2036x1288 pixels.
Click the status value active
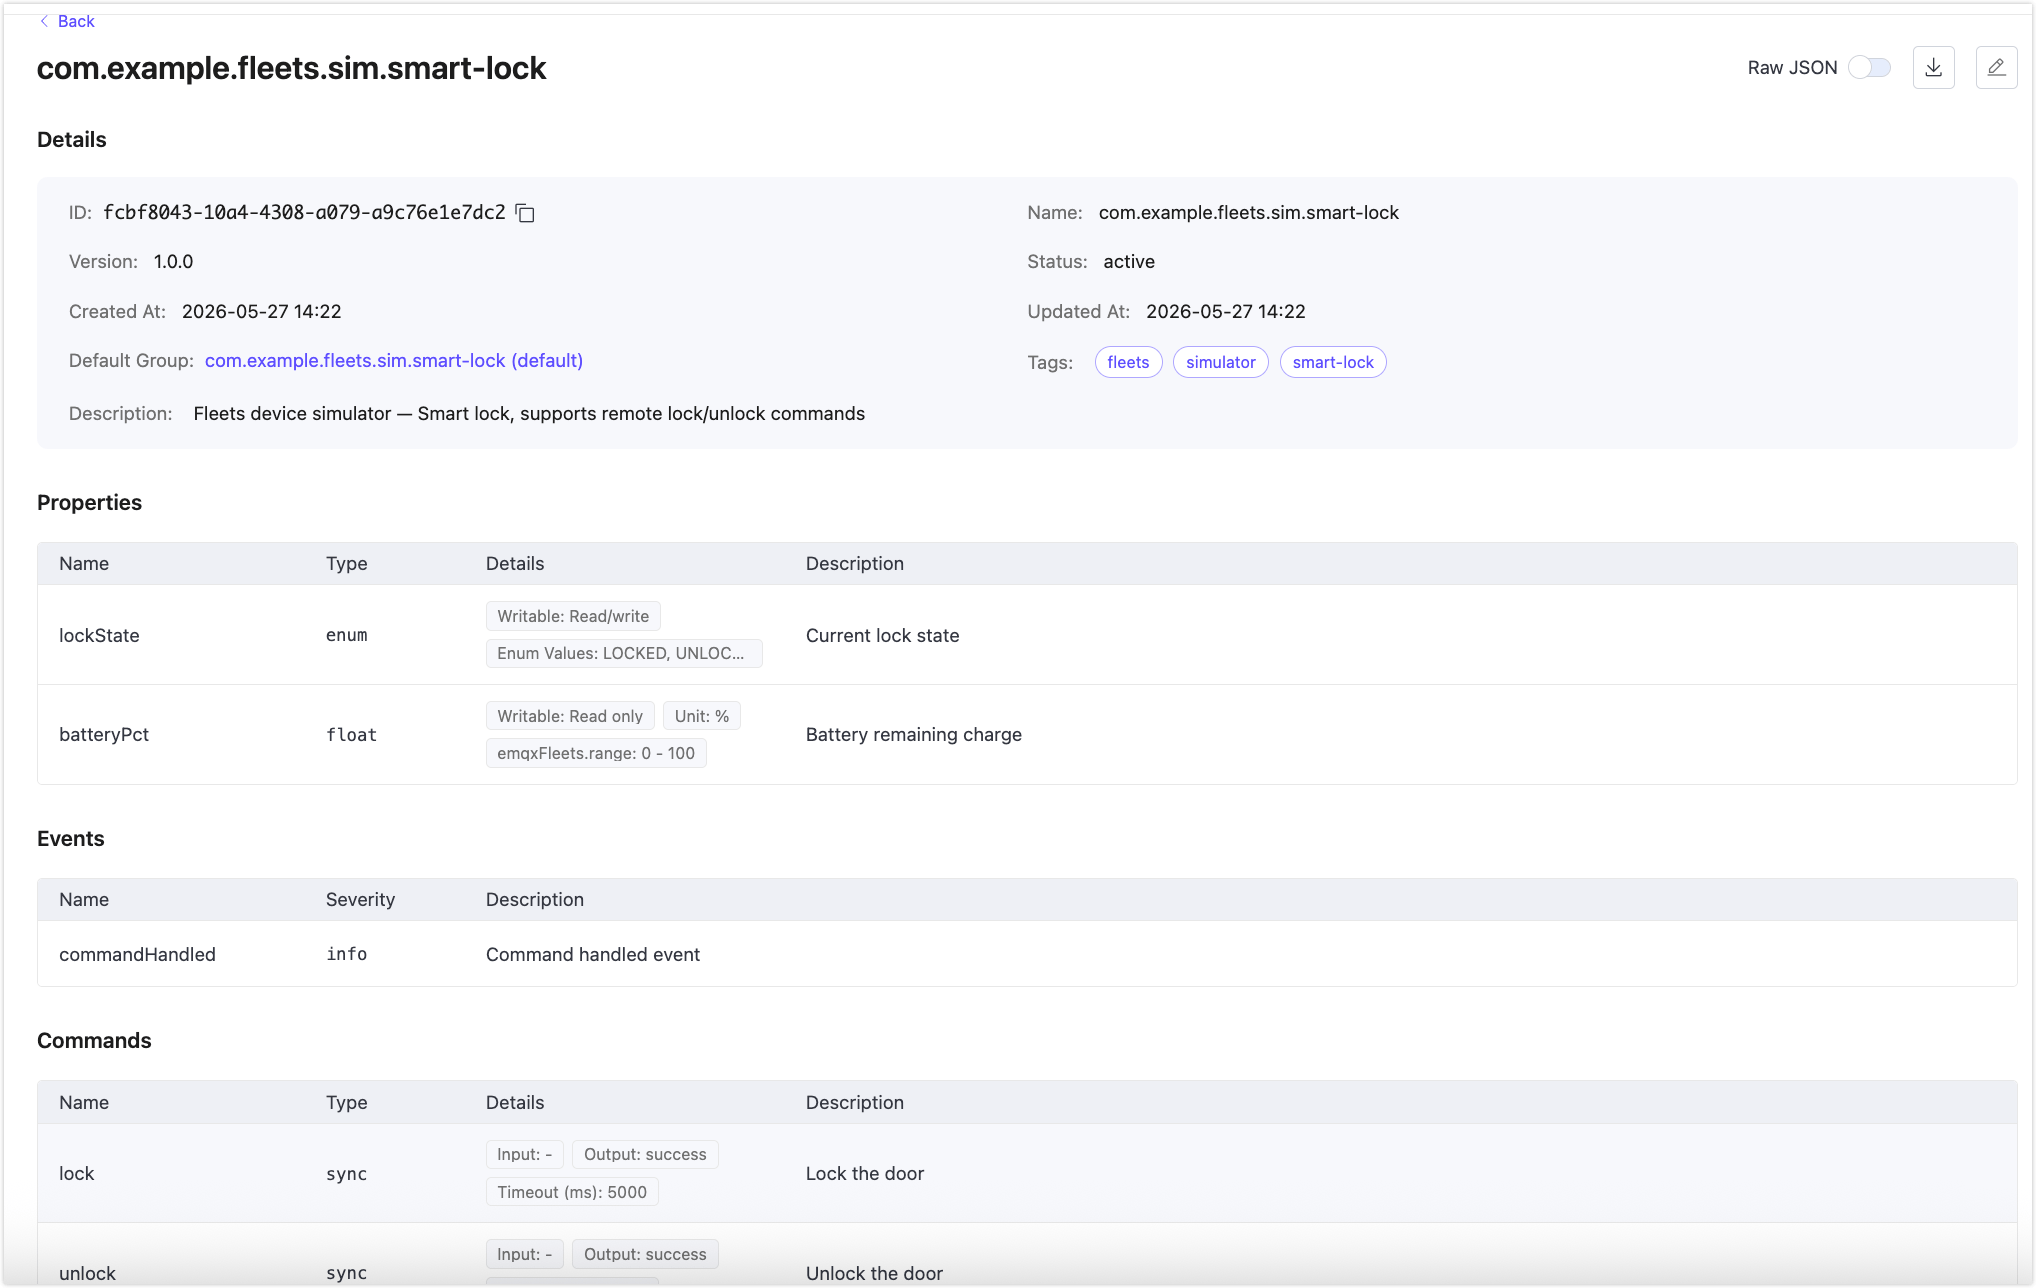(1129, 261)
